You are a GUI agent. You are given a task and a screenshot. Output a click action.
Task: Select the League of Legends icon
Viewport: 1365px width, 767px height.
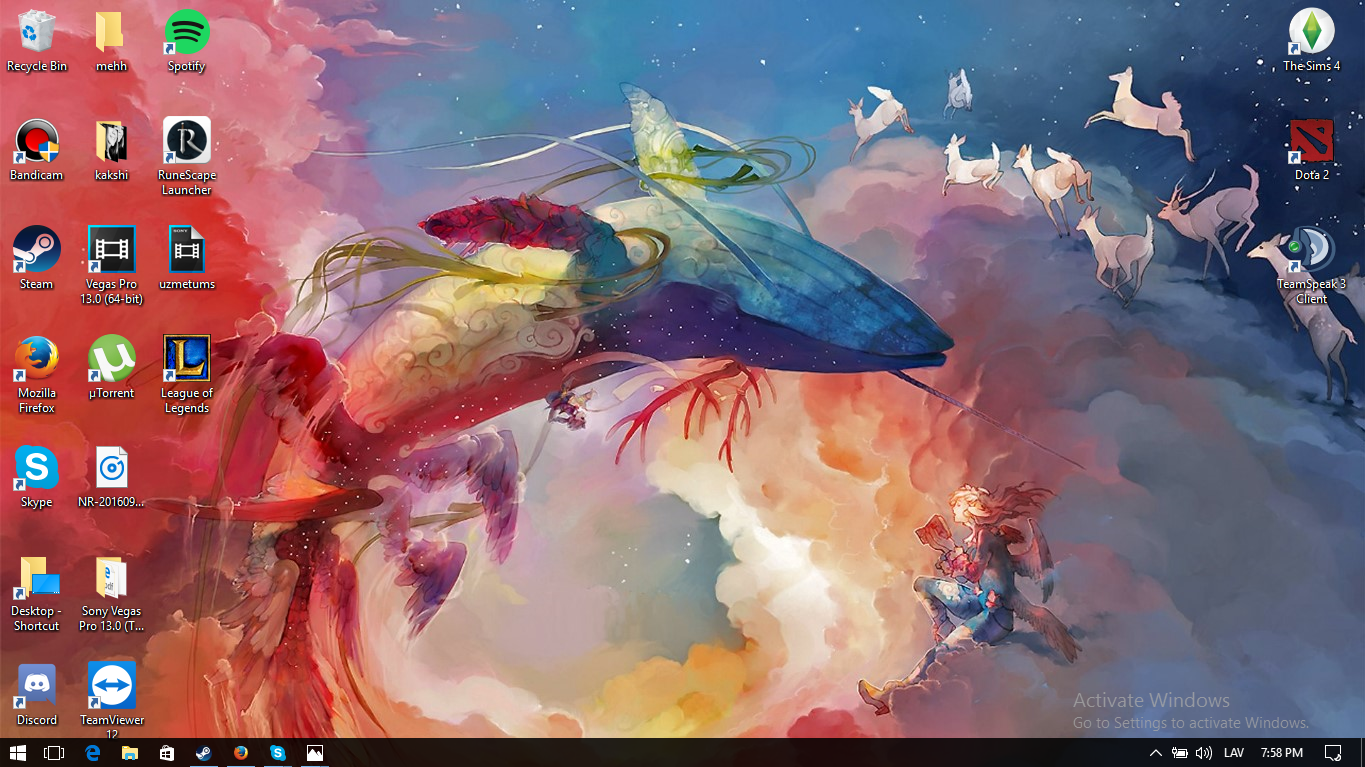coord(186,374)
